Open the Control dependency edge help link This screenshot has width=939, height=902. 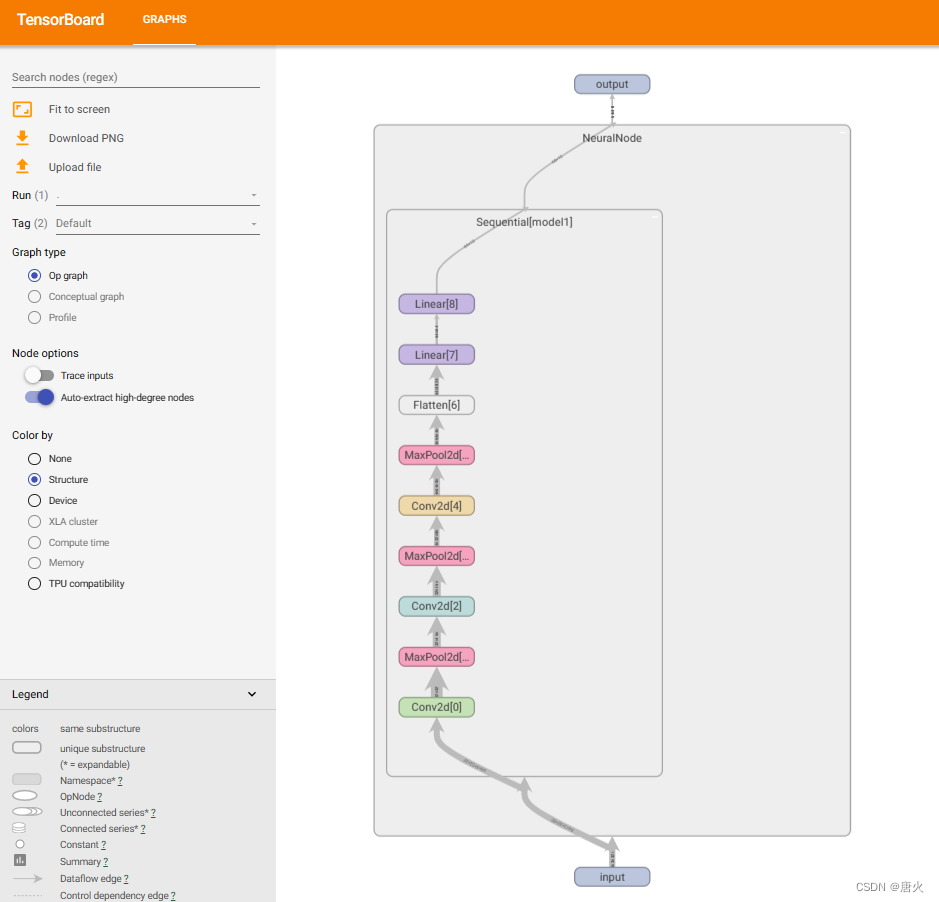173,895
